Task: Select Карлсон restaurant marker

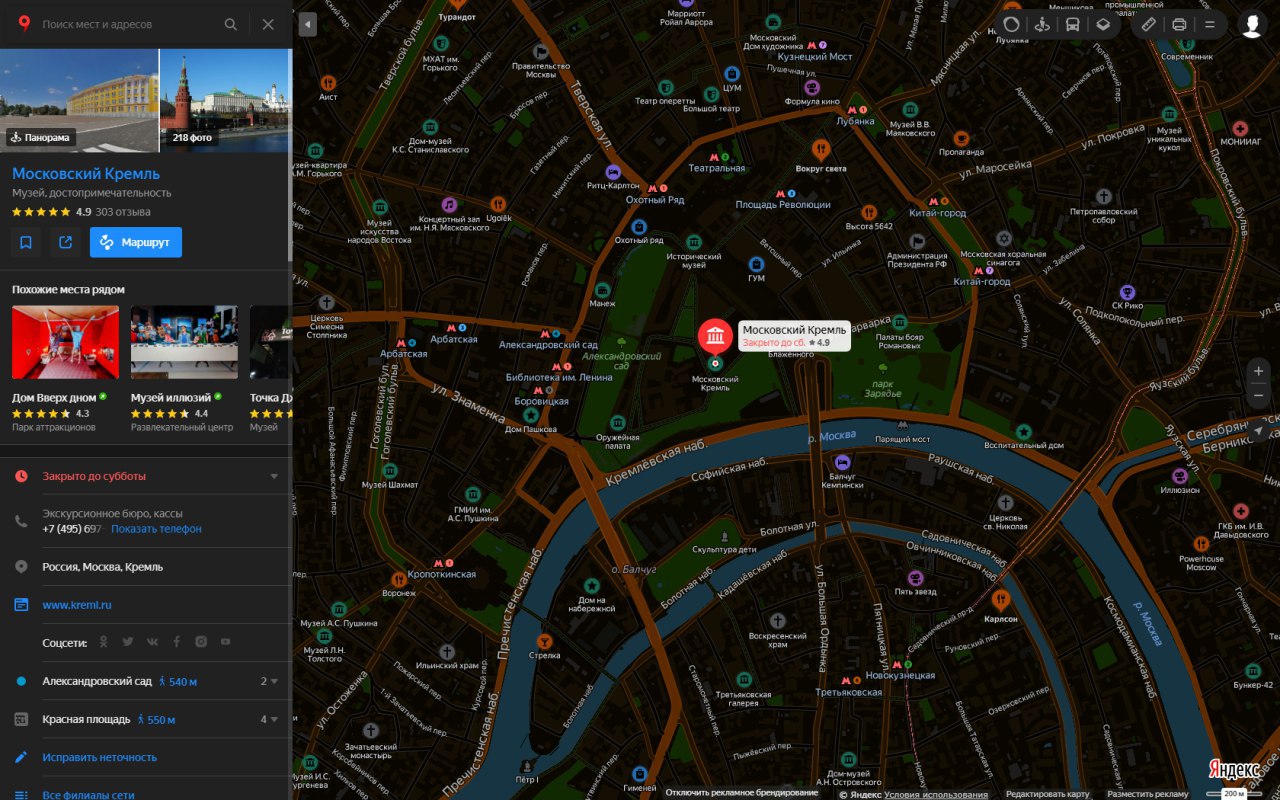Action: (1001, 600)
